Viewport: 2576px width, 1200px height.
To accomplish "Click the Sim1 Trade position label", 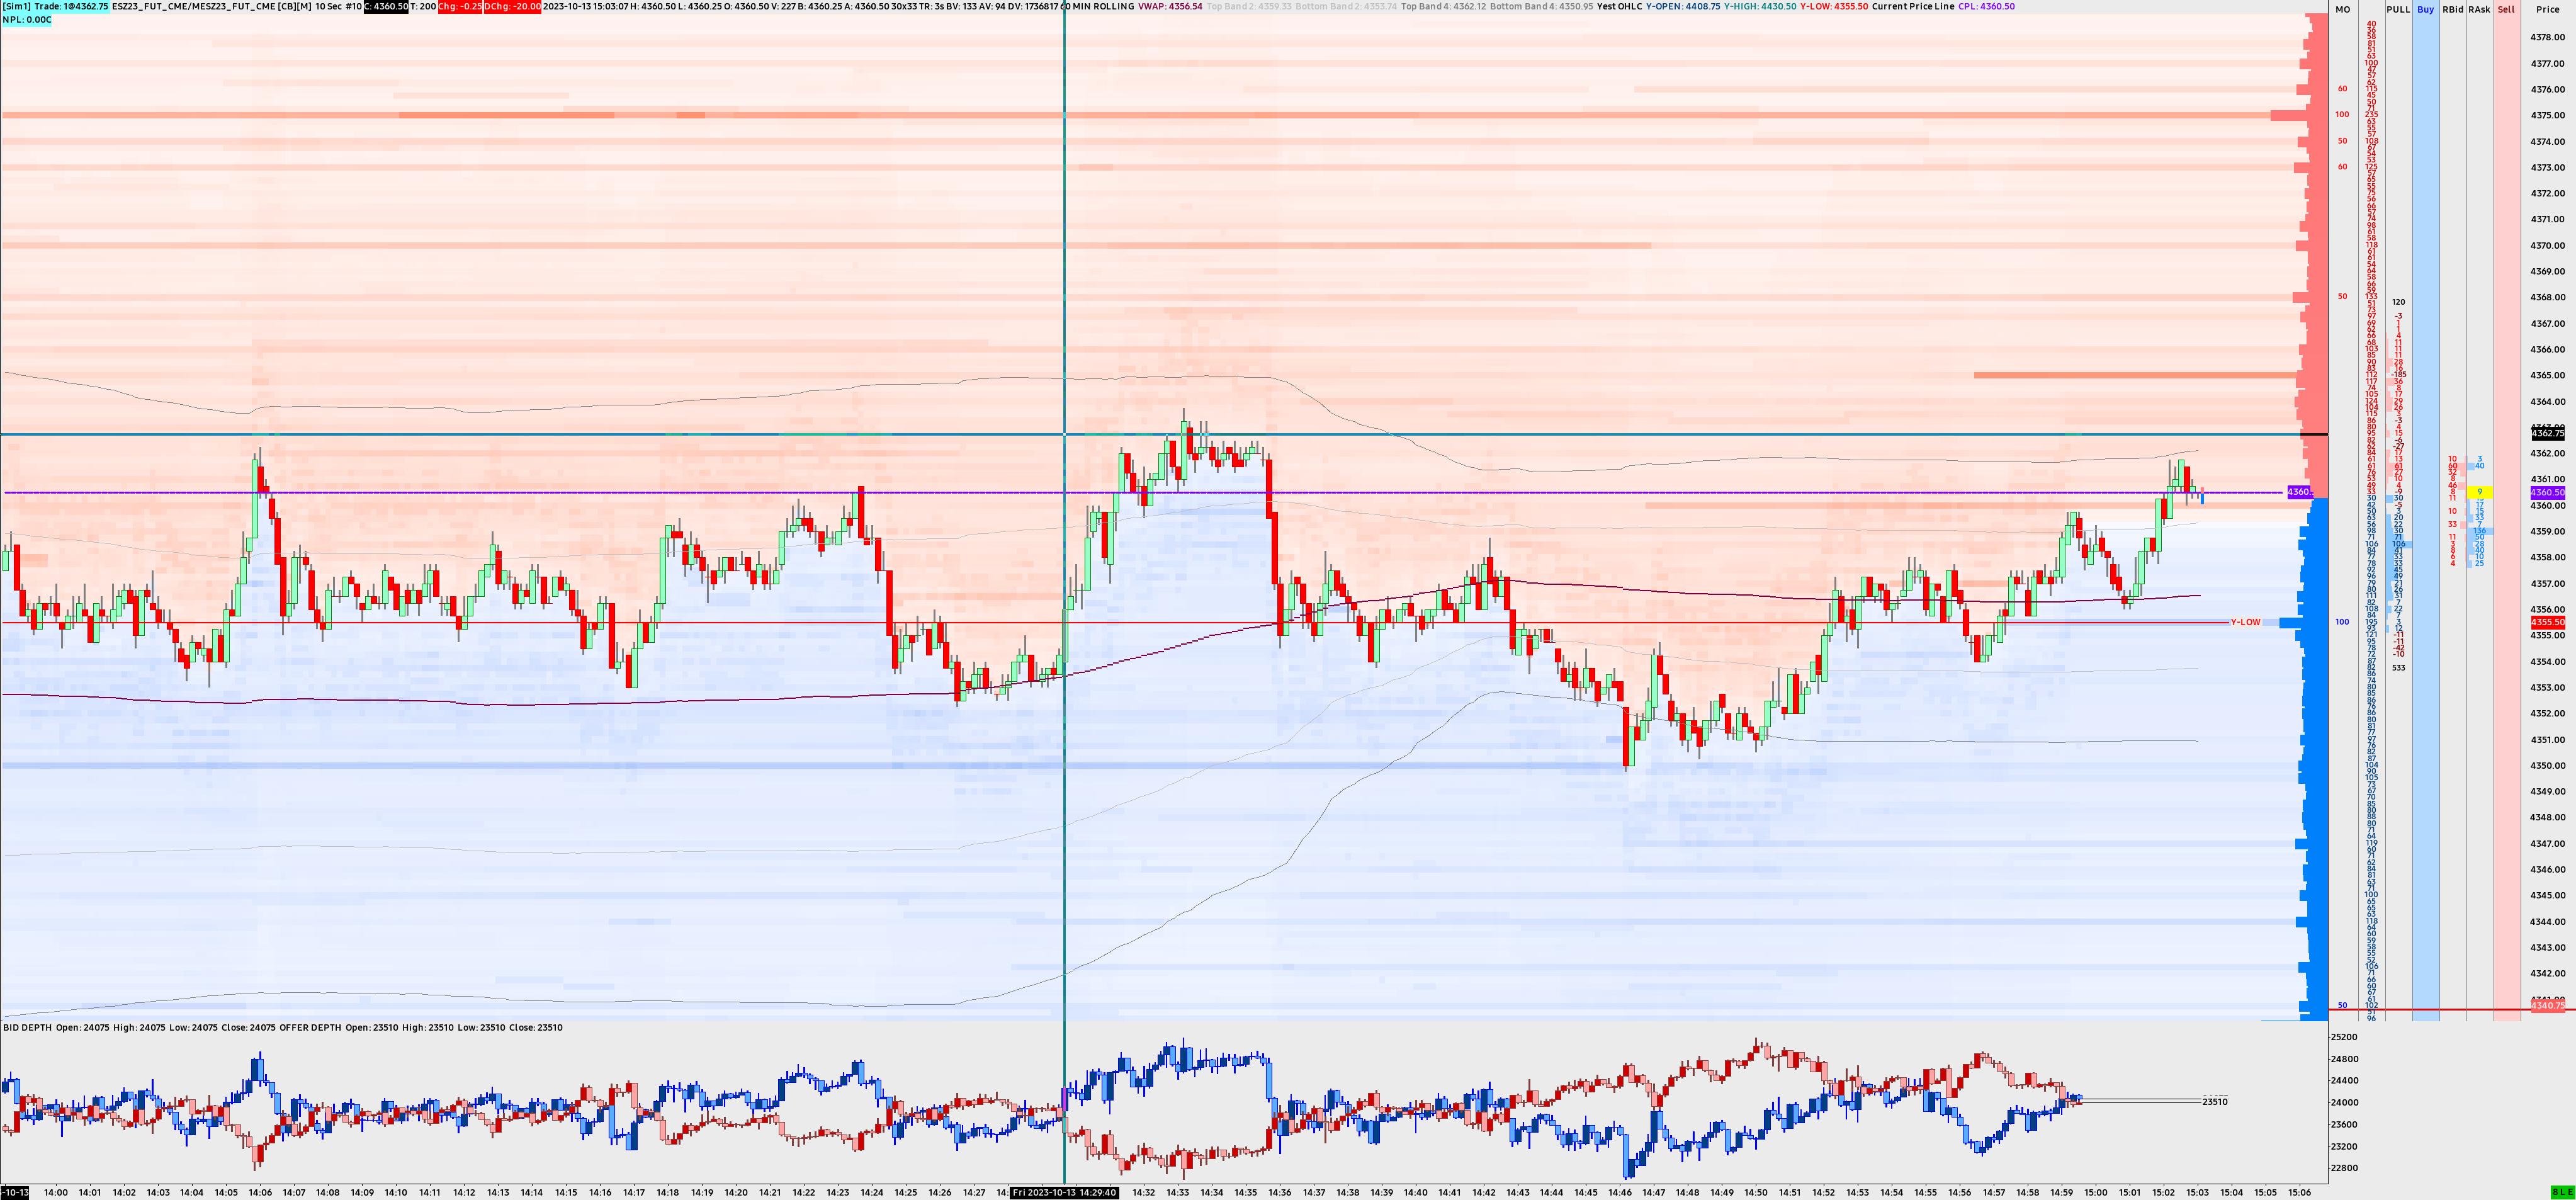I will [54, 6].
